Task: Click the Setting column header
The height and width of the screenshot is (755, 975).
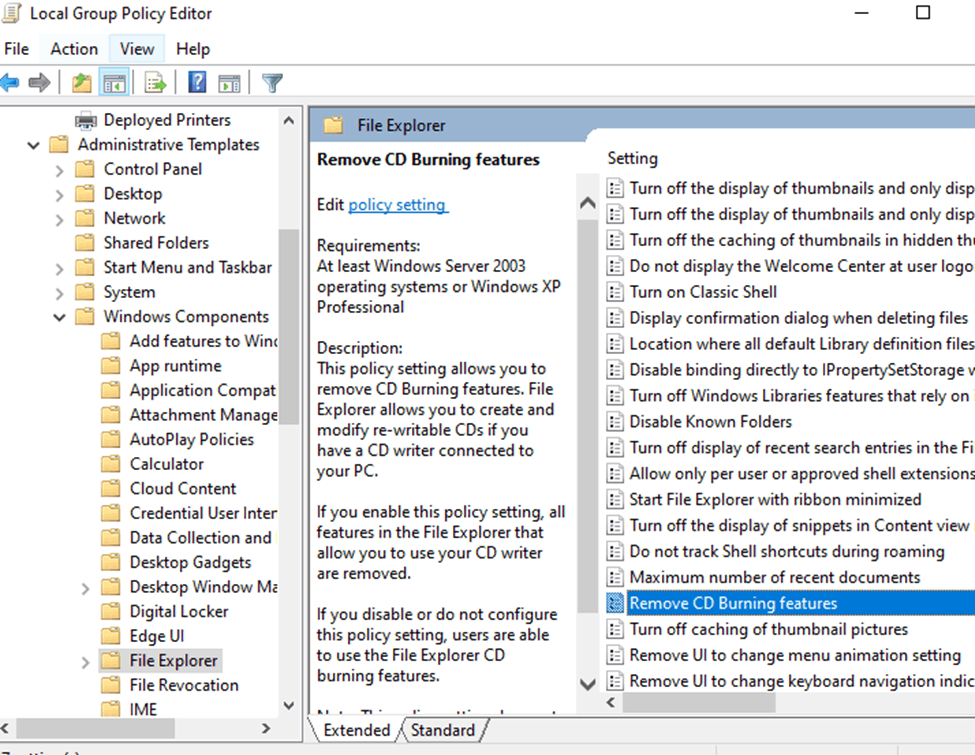Action: [632, 159]
